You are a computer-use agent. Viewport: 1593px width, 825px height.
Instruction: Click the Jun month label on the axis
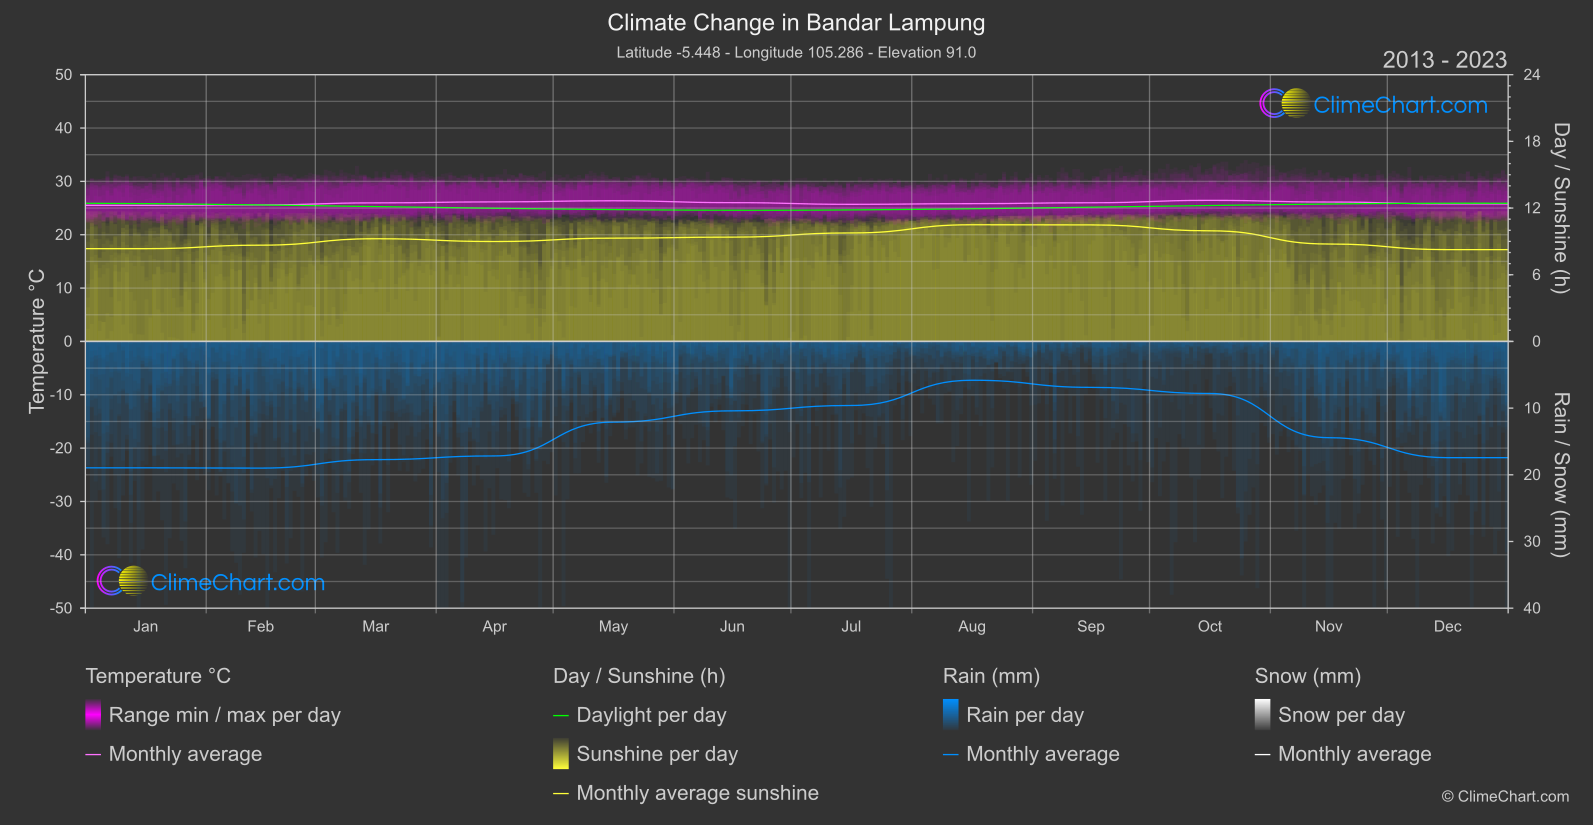(x=732, y=626)
